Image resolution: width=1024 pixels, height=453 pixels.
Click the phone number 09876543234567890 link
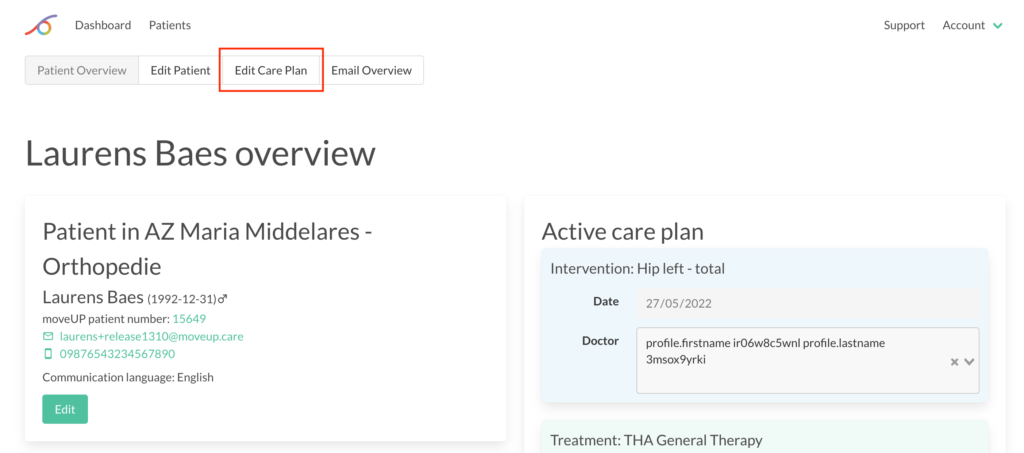coord(117,354)
